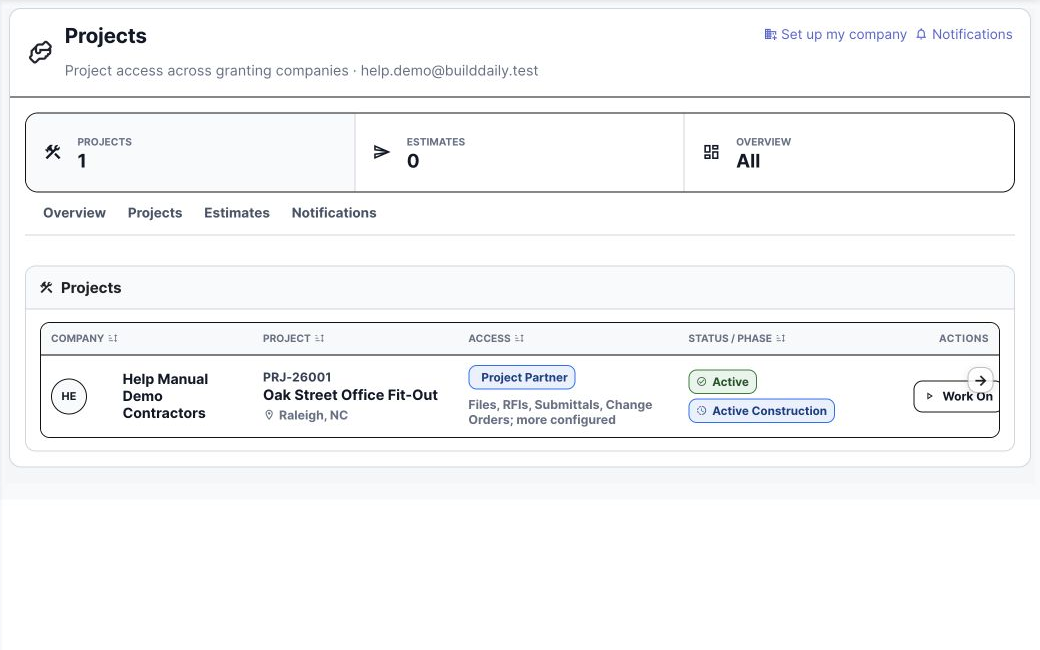
Task: Click the tools icon in the Projects stat card
Action: pyautogui.click(x=53, y=152)
